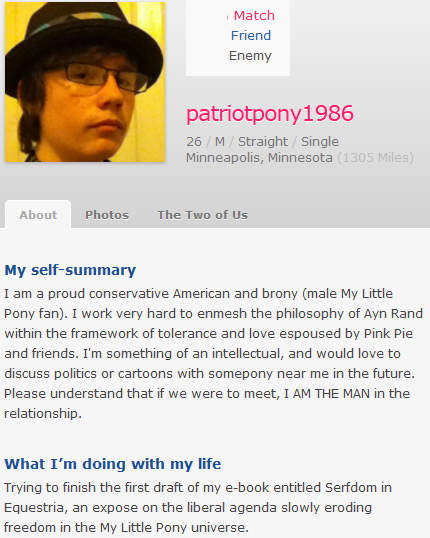
Task: Switch to the Photos tab
Action: coord(107,215)
